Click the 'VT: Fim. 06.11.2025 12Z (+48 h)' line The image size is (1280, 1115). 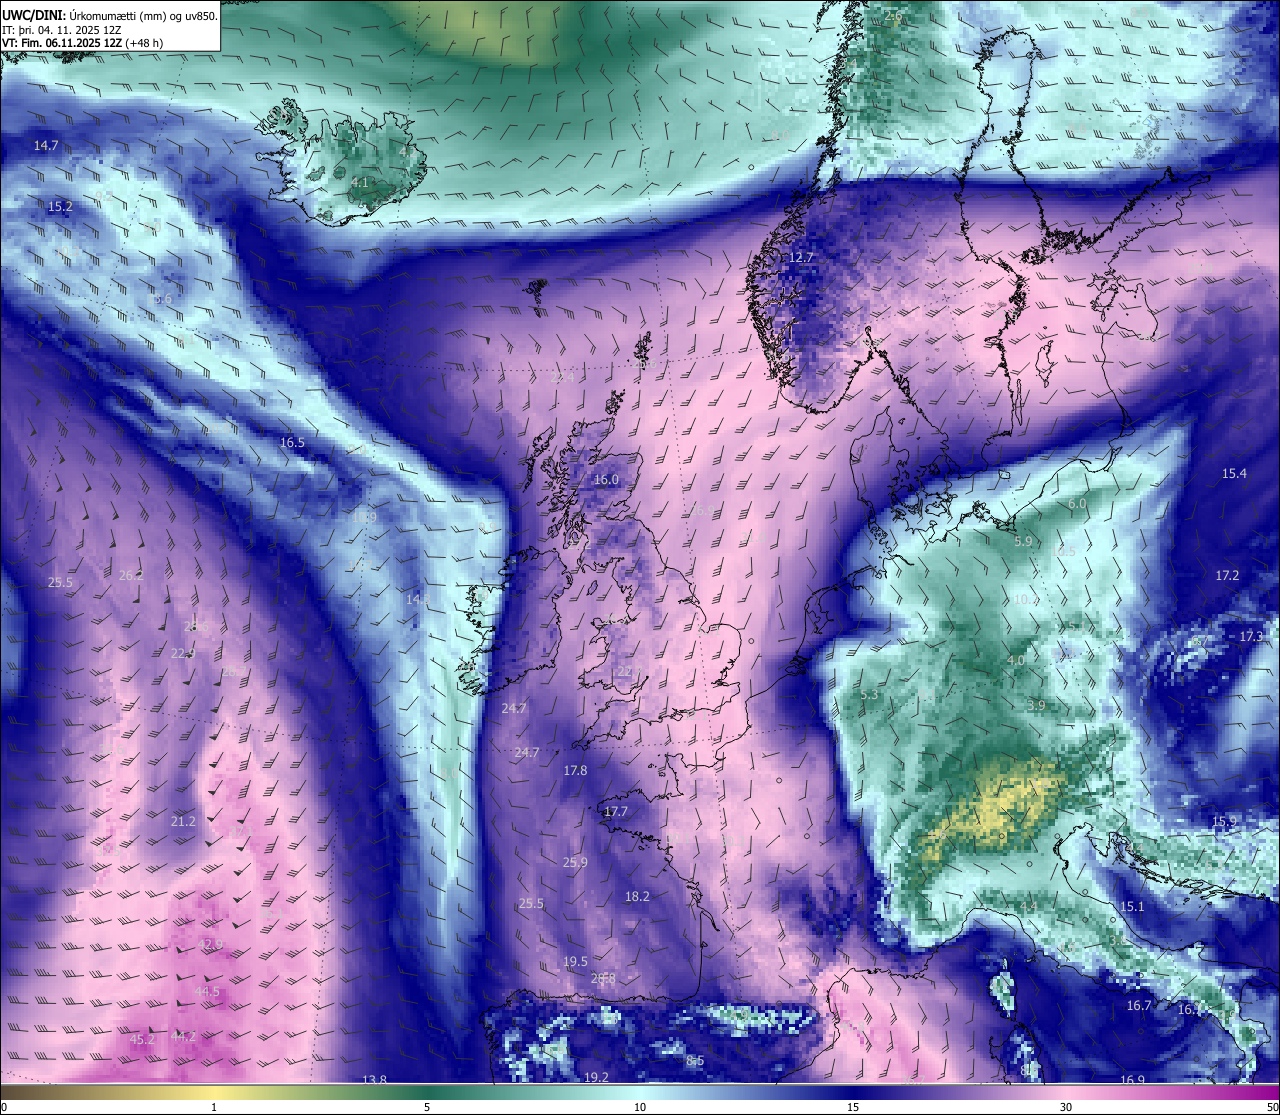pos(83,43)
